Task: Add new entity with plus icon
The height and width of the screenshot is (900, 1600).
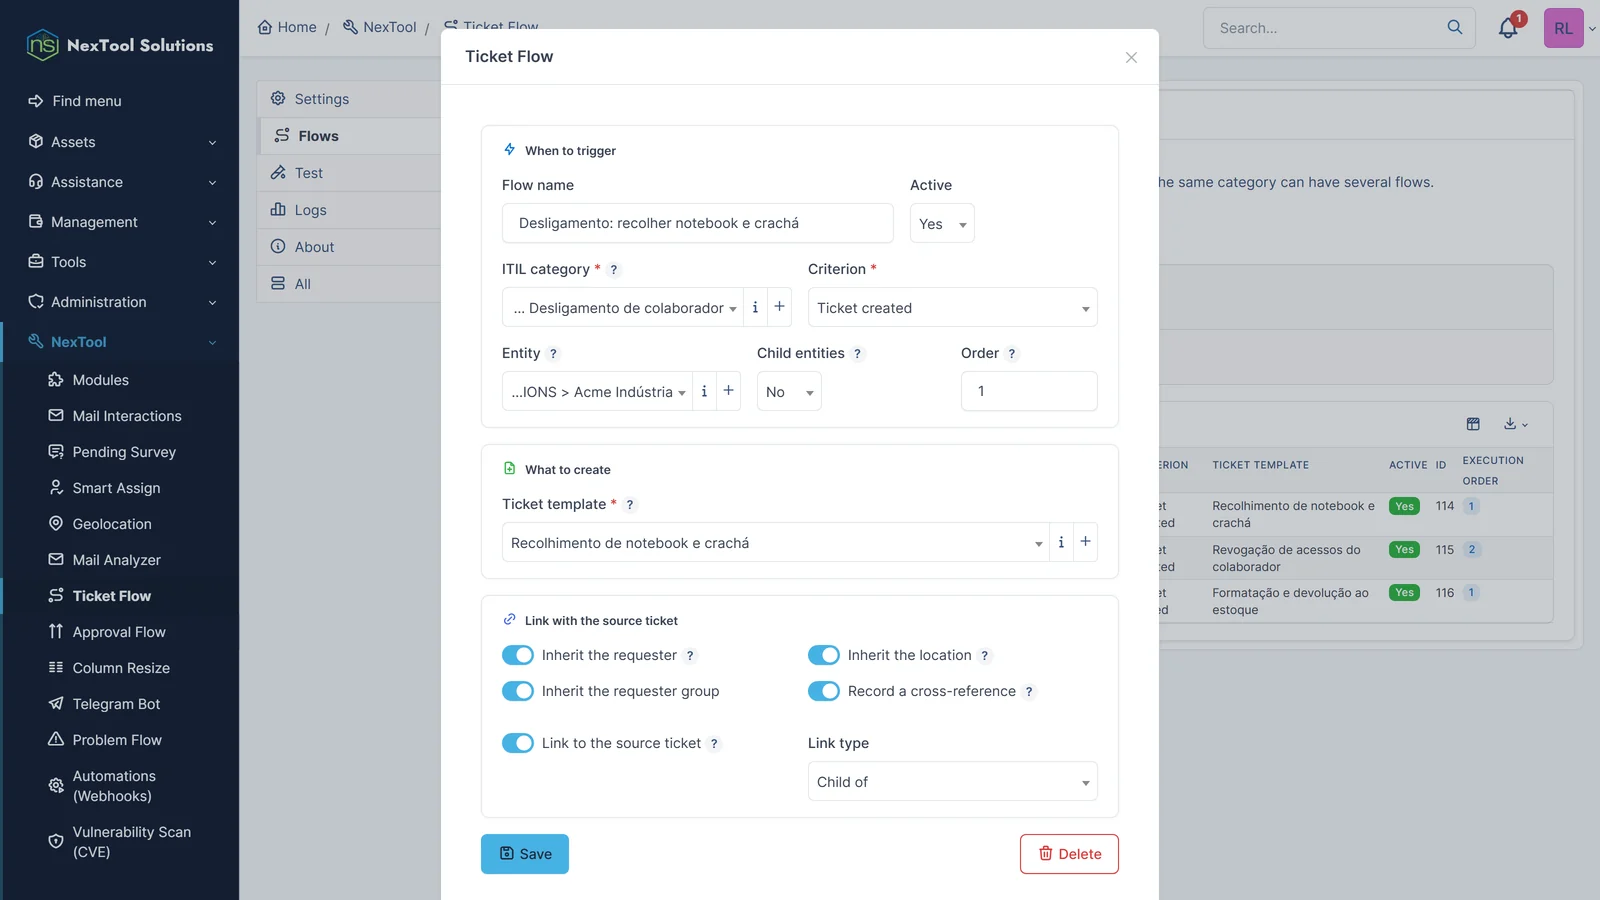Action: [x=729, y=391]
